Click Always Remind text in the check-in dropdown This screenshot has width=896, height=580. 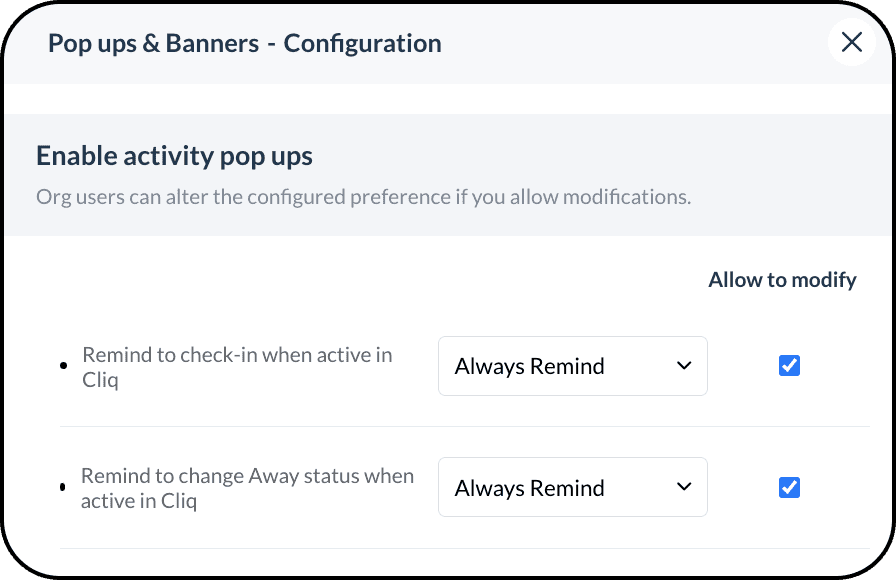[x=529, y=366]
